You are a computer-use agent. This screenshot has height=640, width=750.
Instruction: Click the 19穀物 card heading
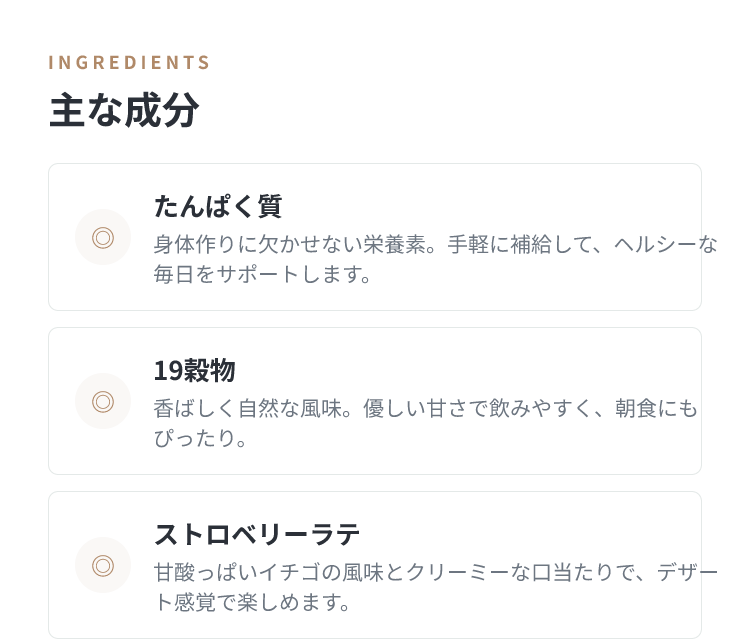[x=195, y=370]
